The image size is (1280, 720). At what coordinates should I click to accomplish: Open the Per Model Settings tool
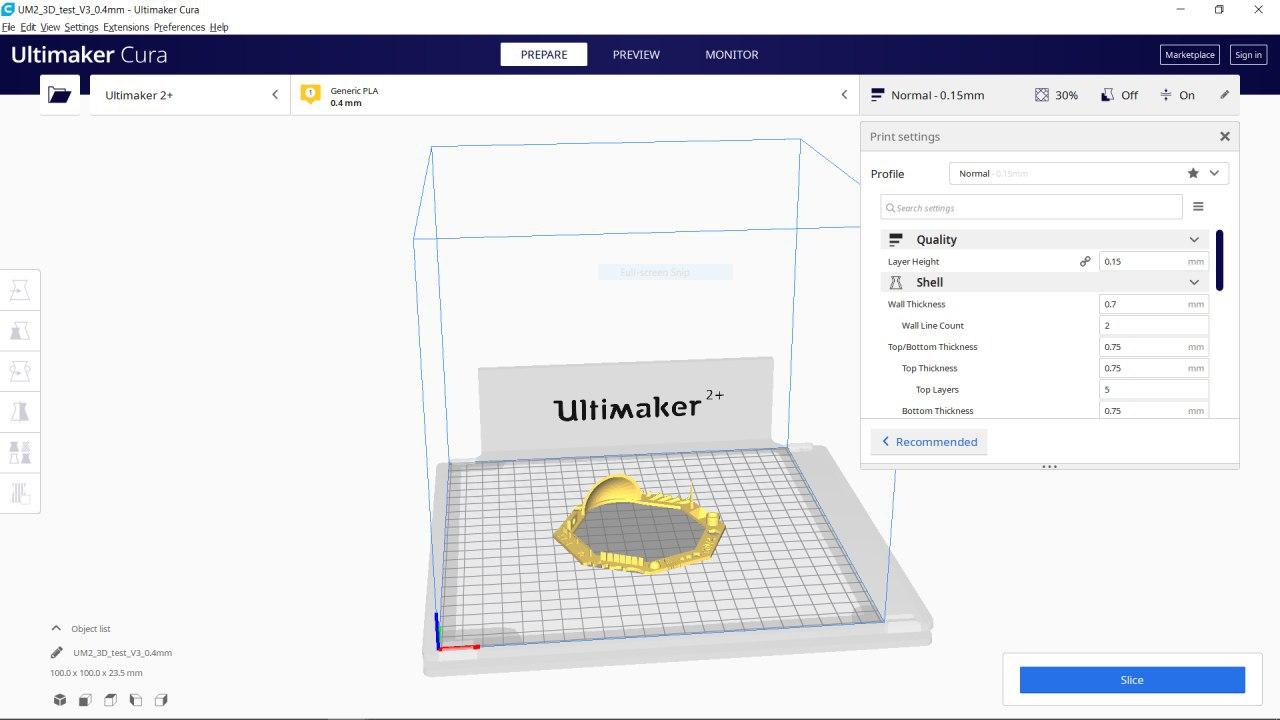(x=20, y=452)
